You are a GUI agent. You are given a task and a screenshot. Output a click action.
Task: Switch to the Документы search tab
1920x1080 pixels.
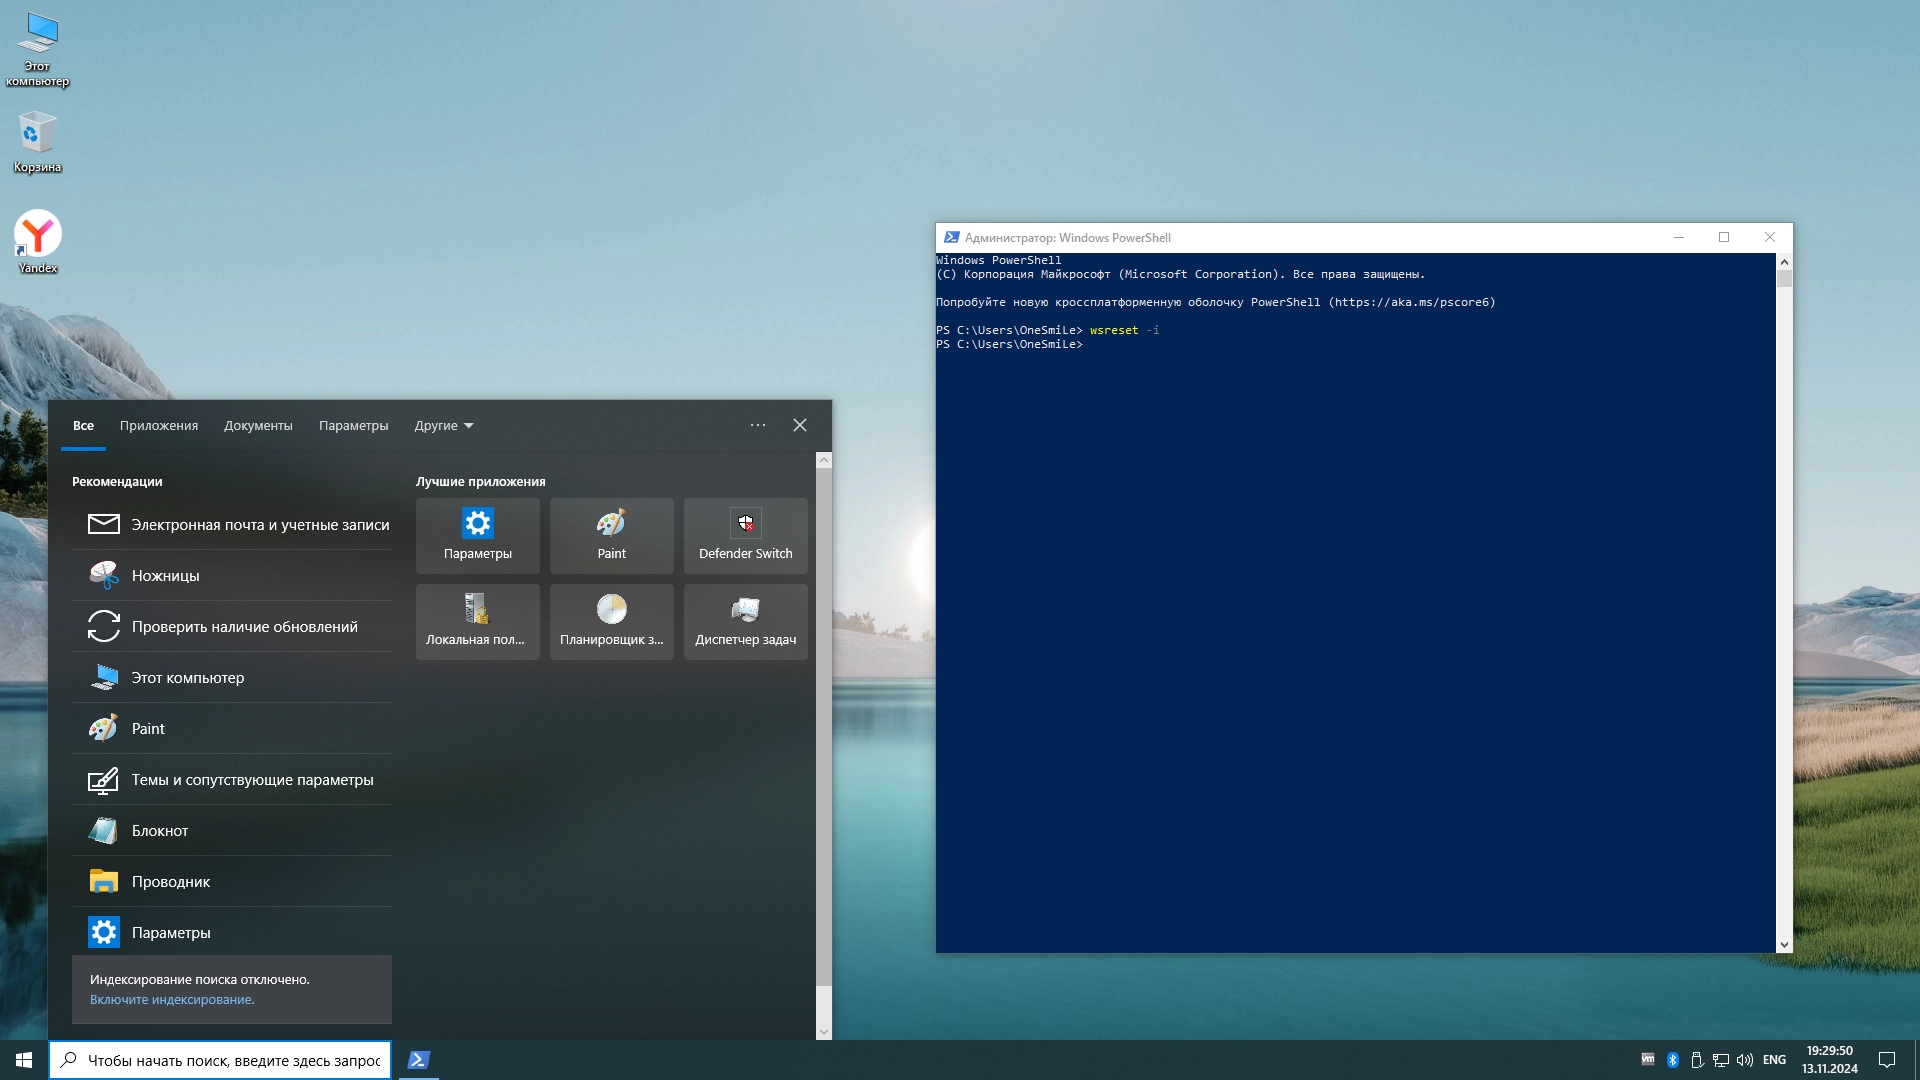click(258, 426)
